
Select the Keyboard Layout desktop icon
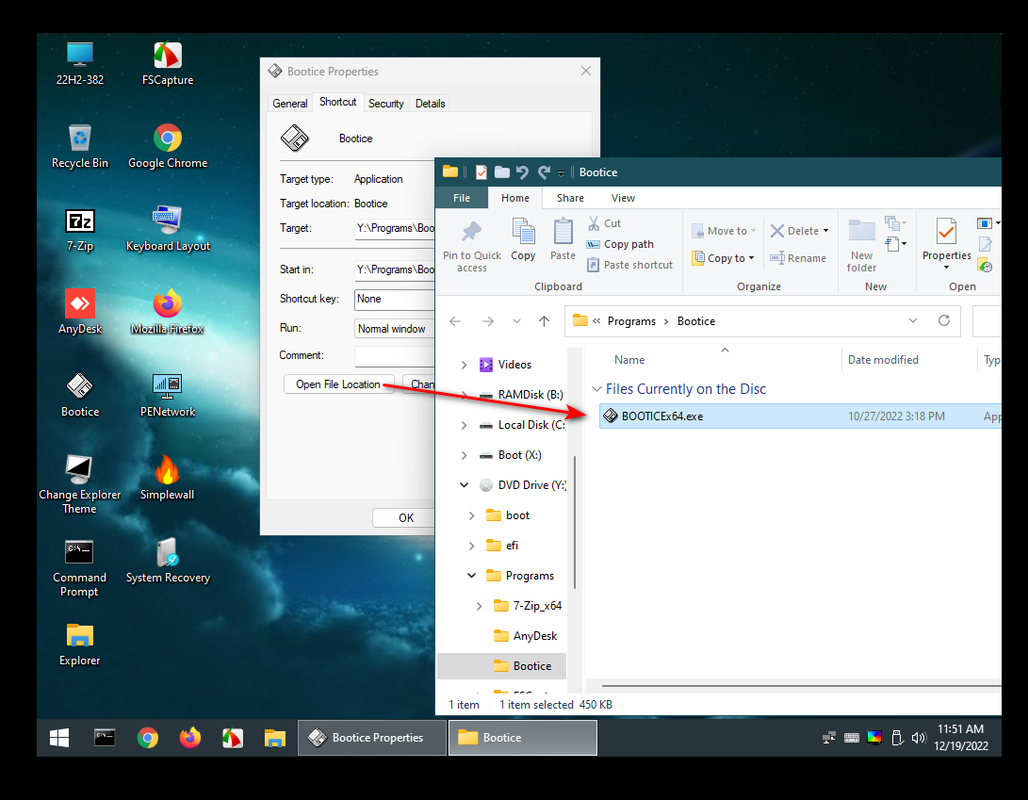coord(167,230)
